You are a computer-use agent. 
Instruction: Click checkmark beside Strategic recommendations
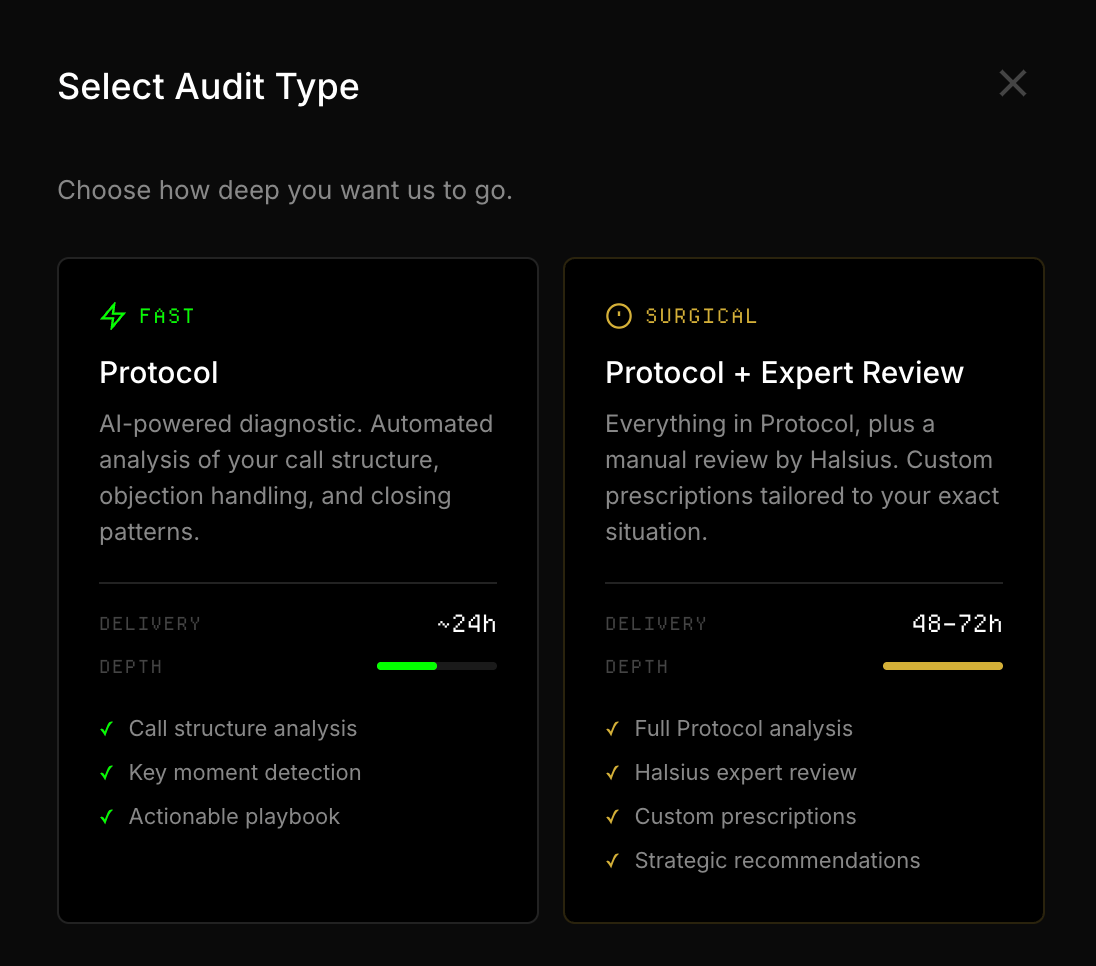click(x=613, y=861)
